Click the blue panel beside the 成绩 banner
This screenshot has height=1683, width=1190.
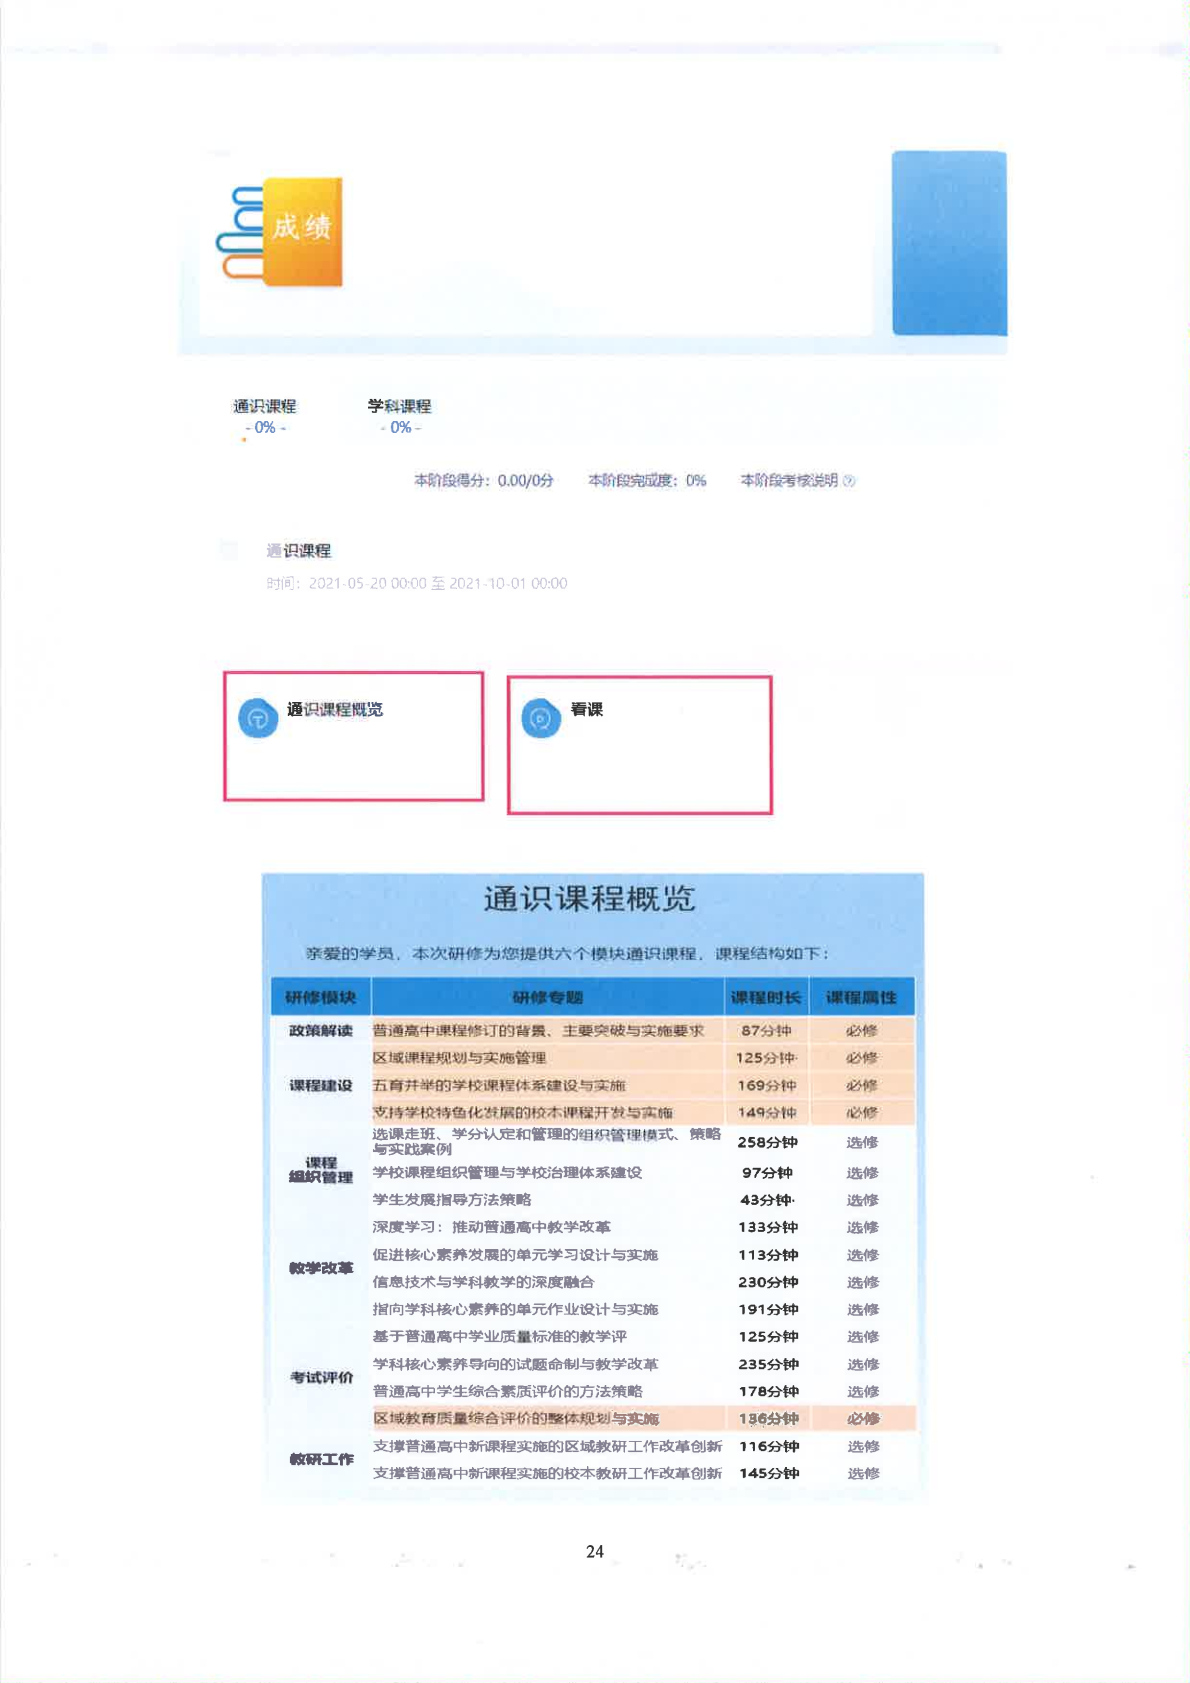(949, 243)
